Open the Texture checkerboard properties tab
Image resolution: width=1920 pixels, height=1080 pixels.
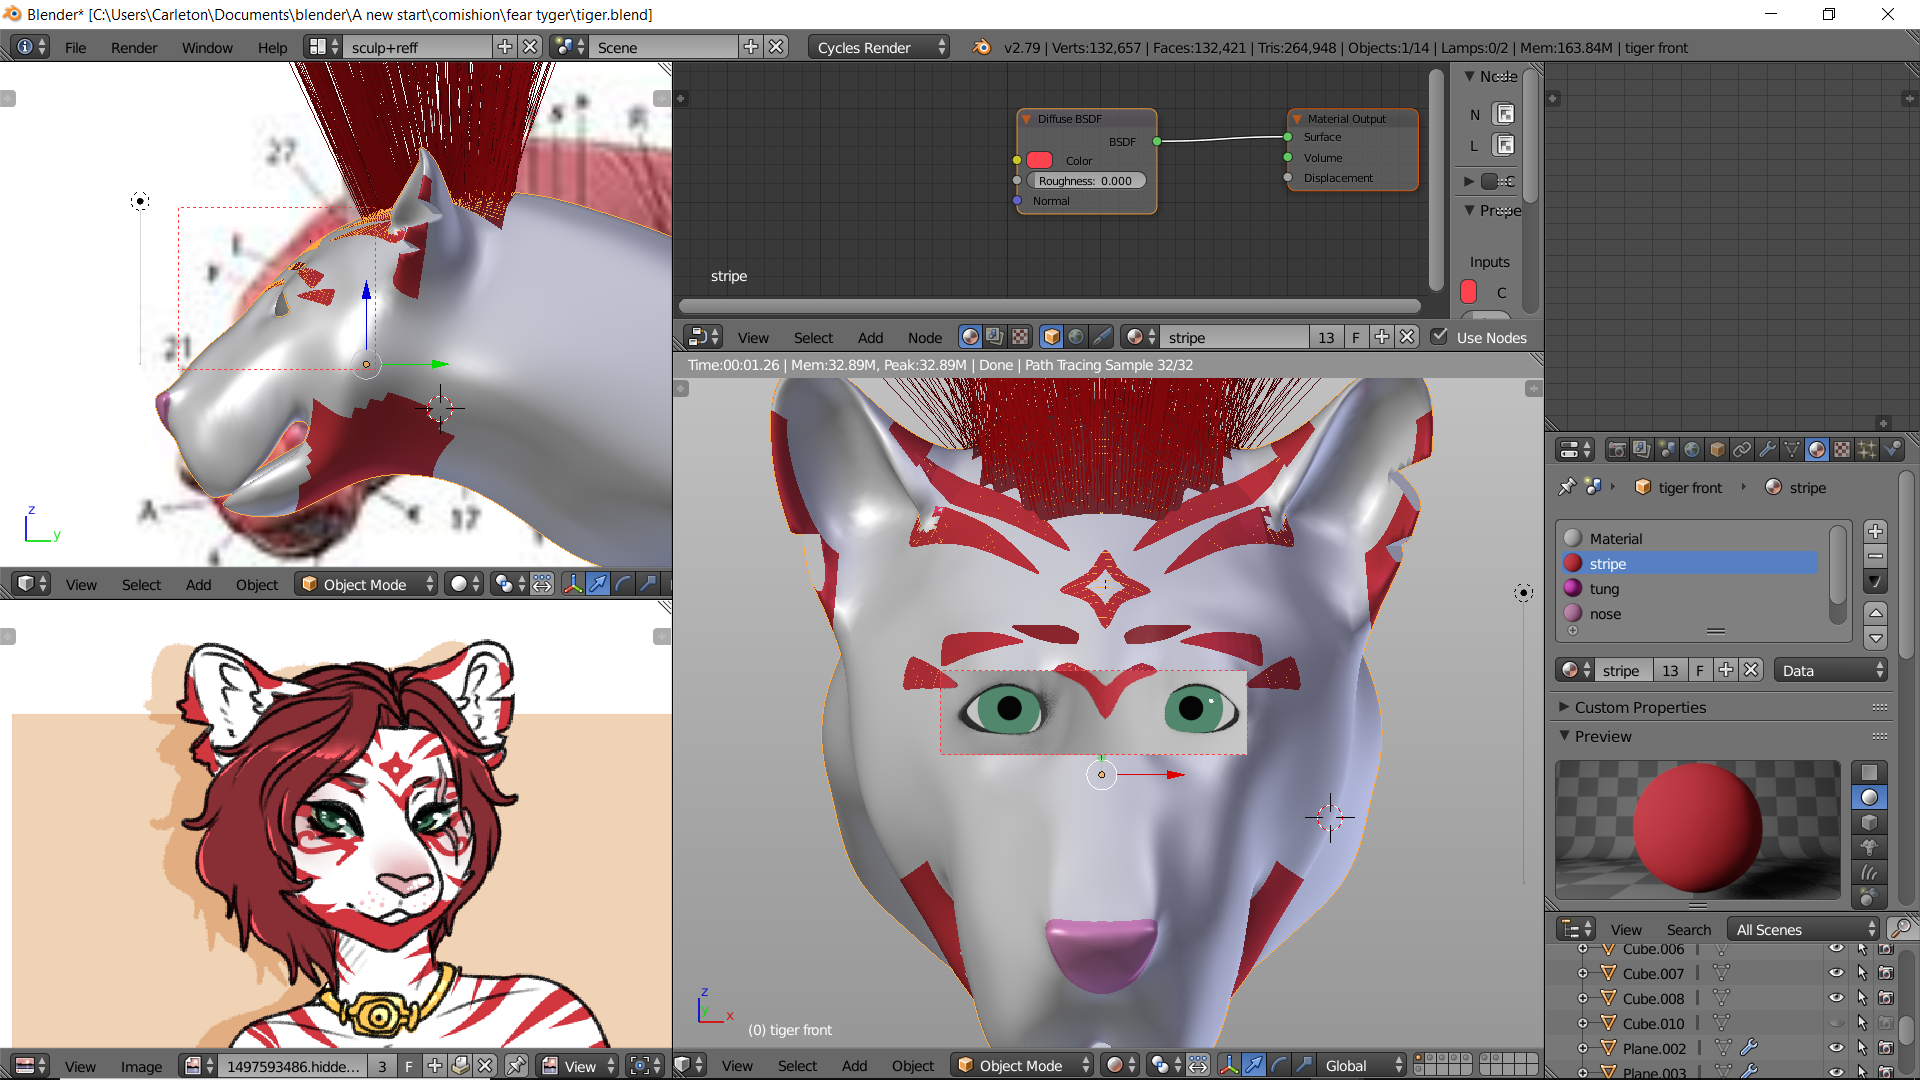click(1842, 450)
